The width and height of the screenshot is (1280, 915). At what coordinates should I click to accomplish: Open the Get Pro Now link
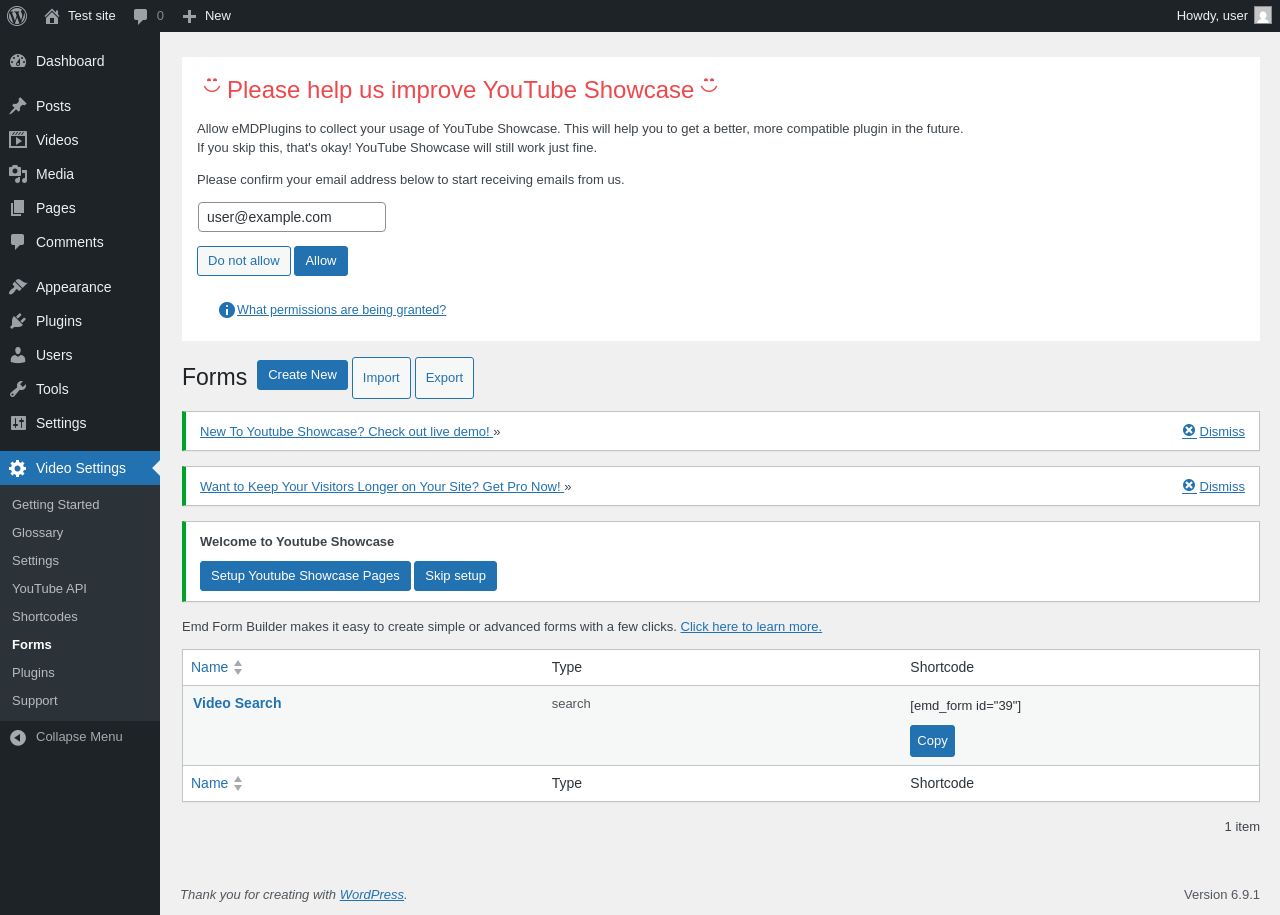[x=382, y=486]
